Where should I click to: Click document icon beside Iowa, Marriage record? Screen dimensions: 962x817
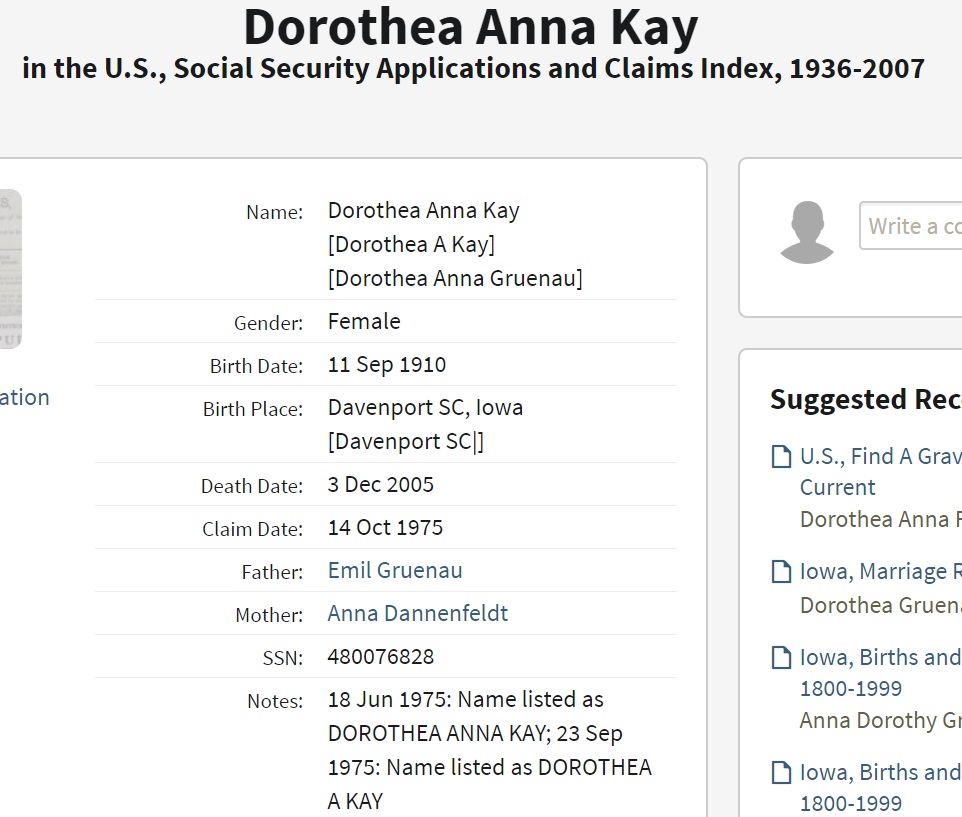tap(781, 572)
